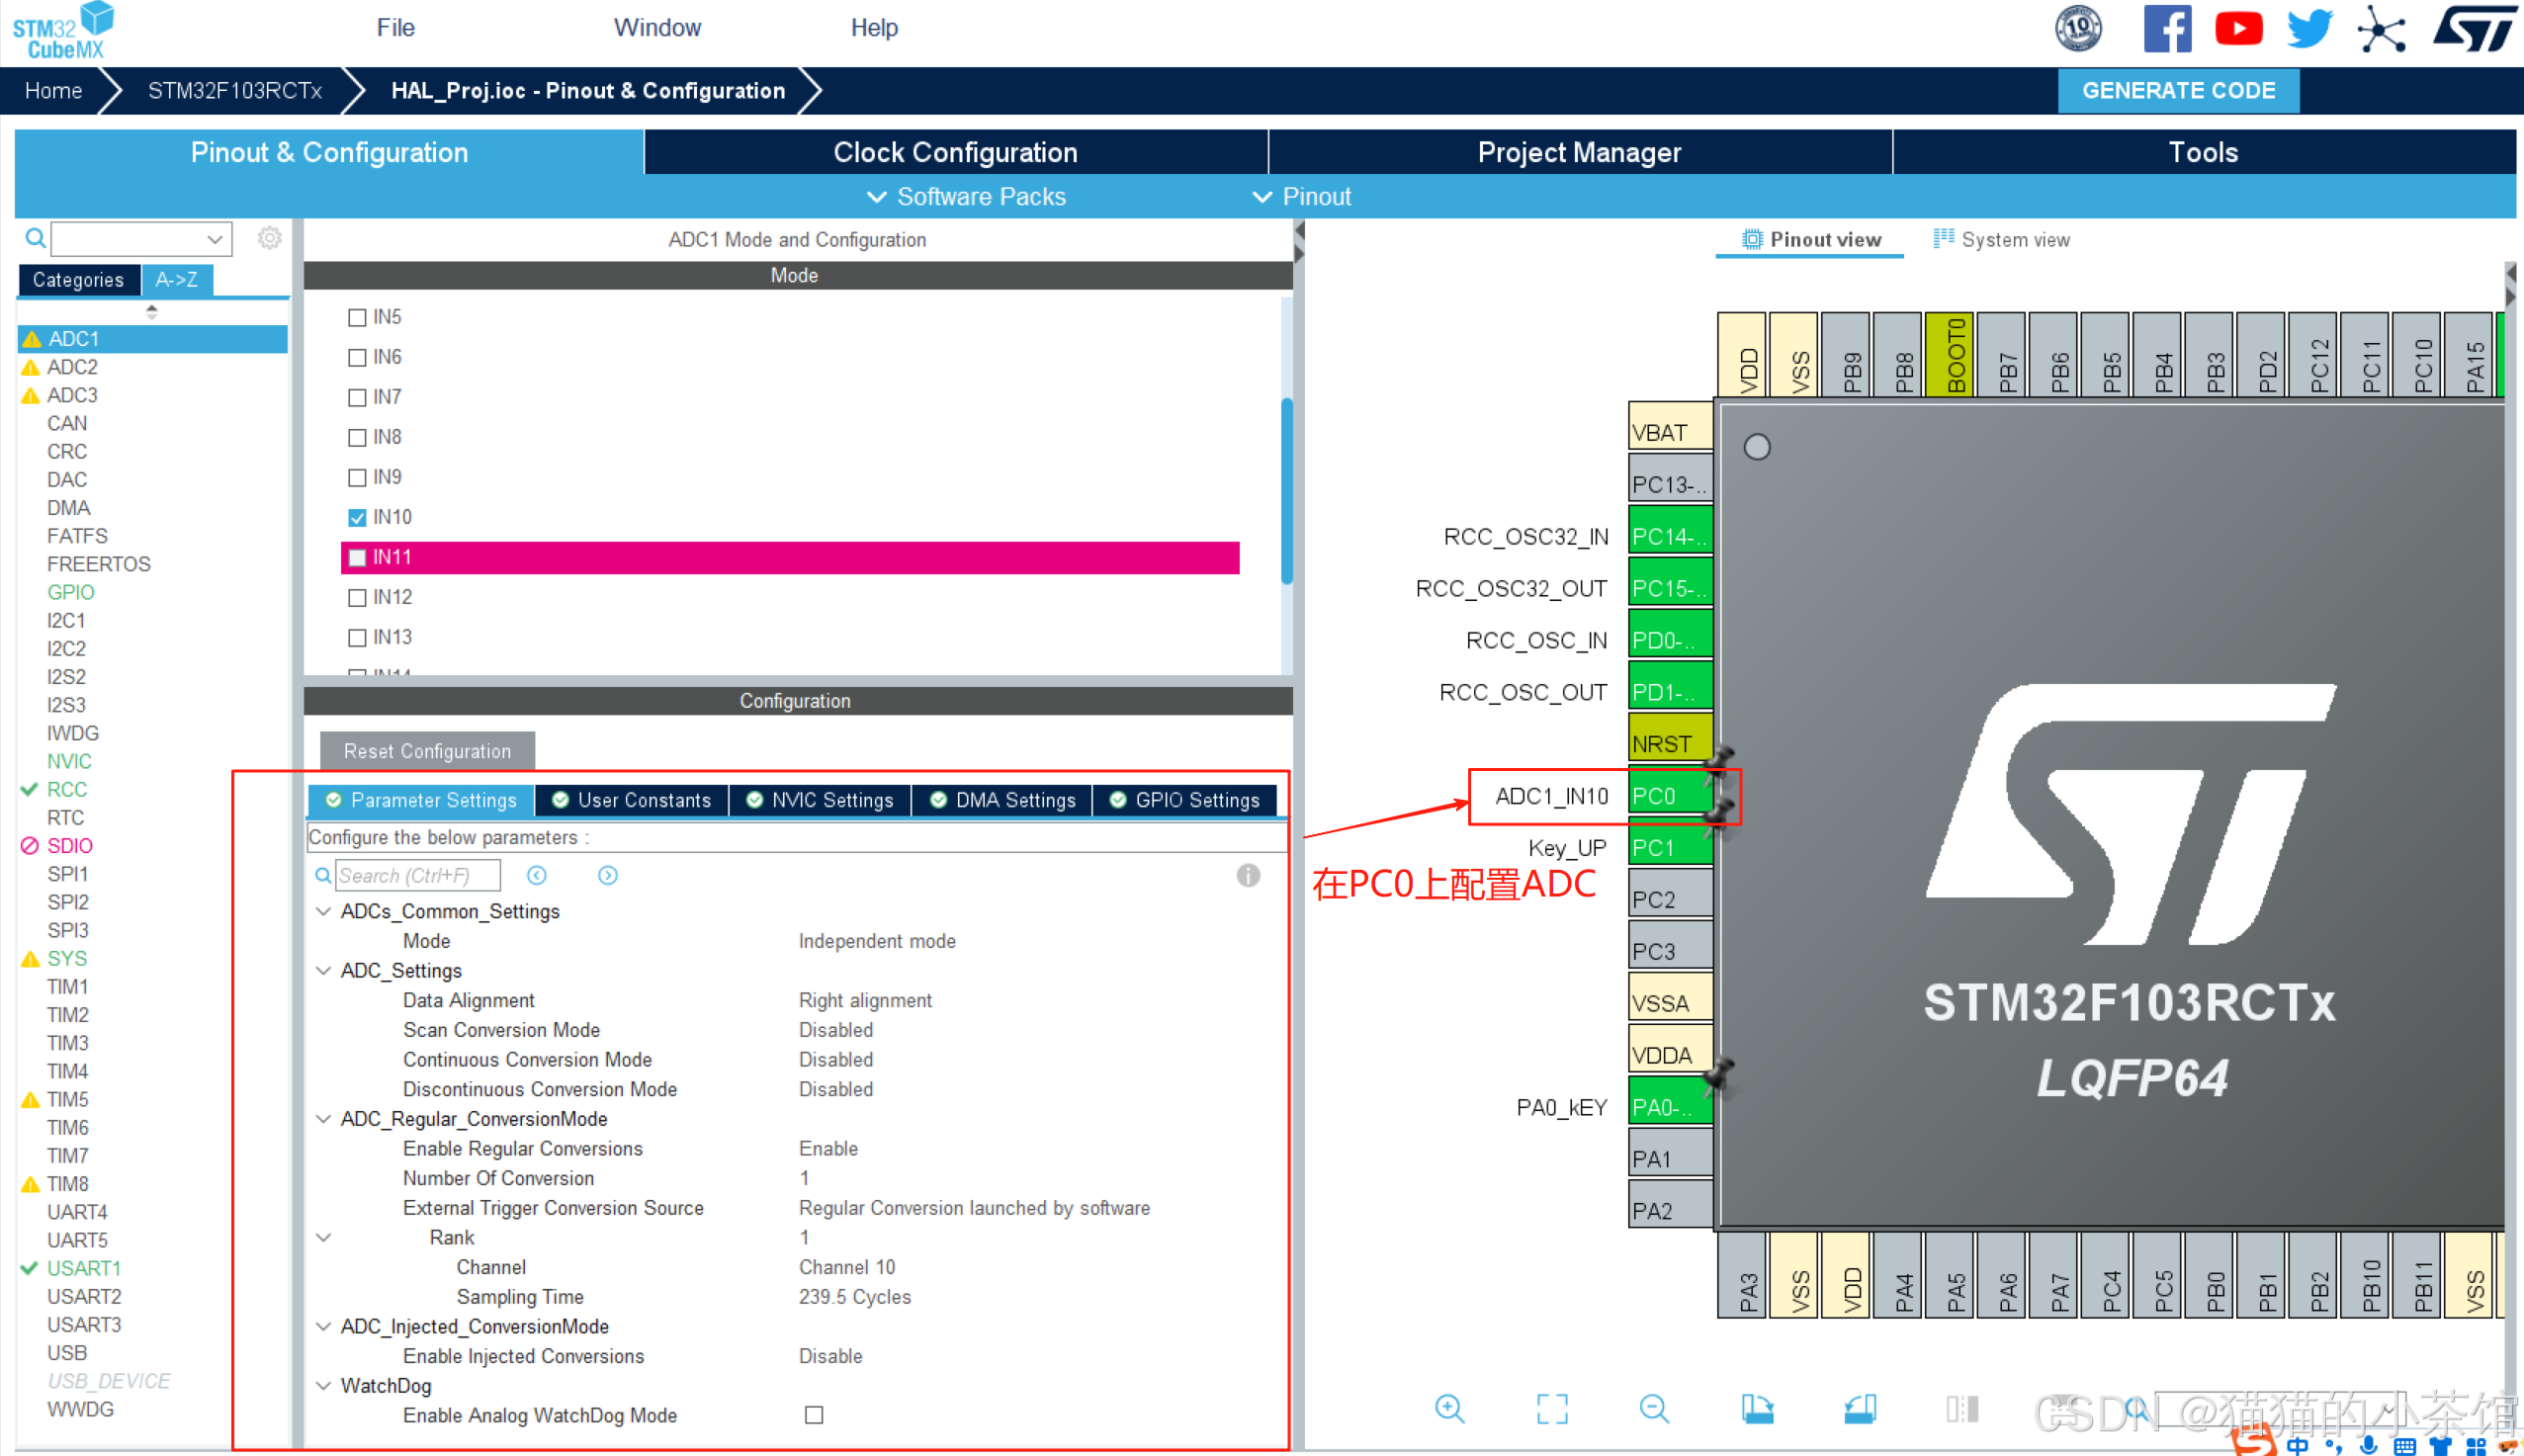Enable Analog WatchDog Mode checkbox

tap(814, 1415)
